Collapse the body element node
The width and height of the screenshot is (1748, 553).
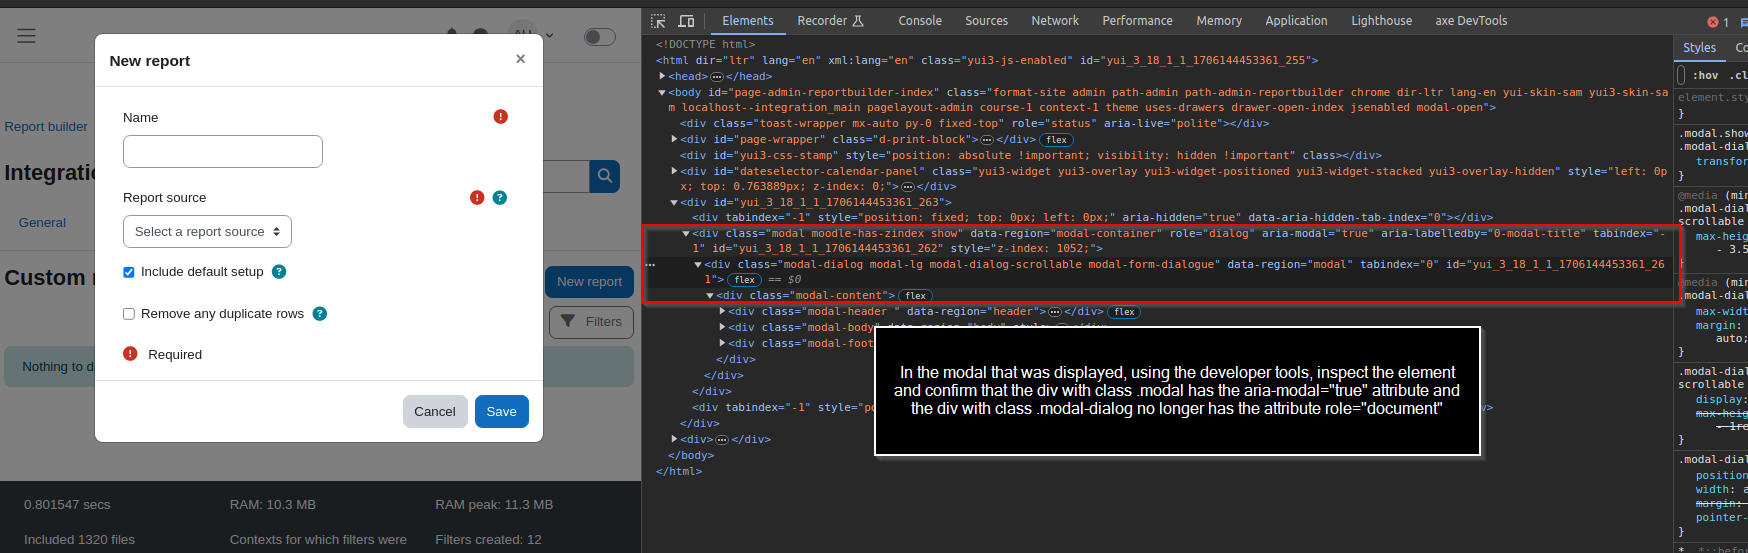click(662, 92)
